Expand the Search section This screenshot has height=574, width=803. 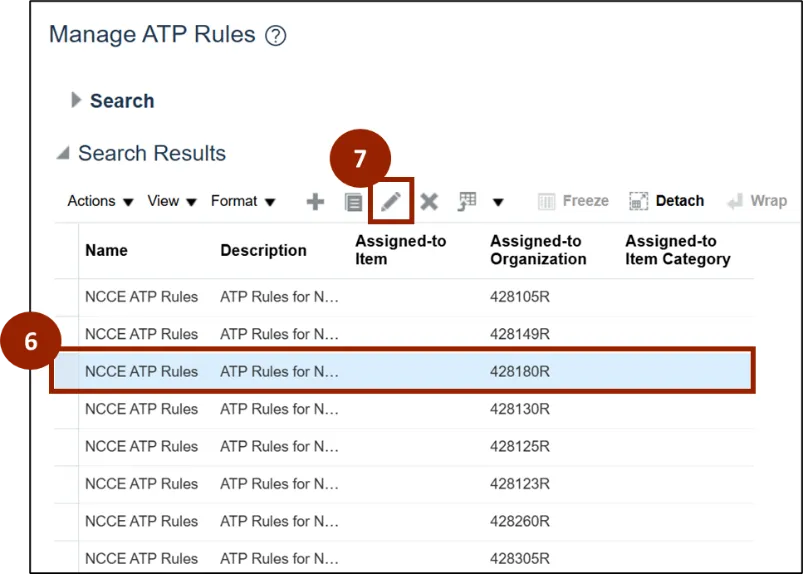[76, 100]
